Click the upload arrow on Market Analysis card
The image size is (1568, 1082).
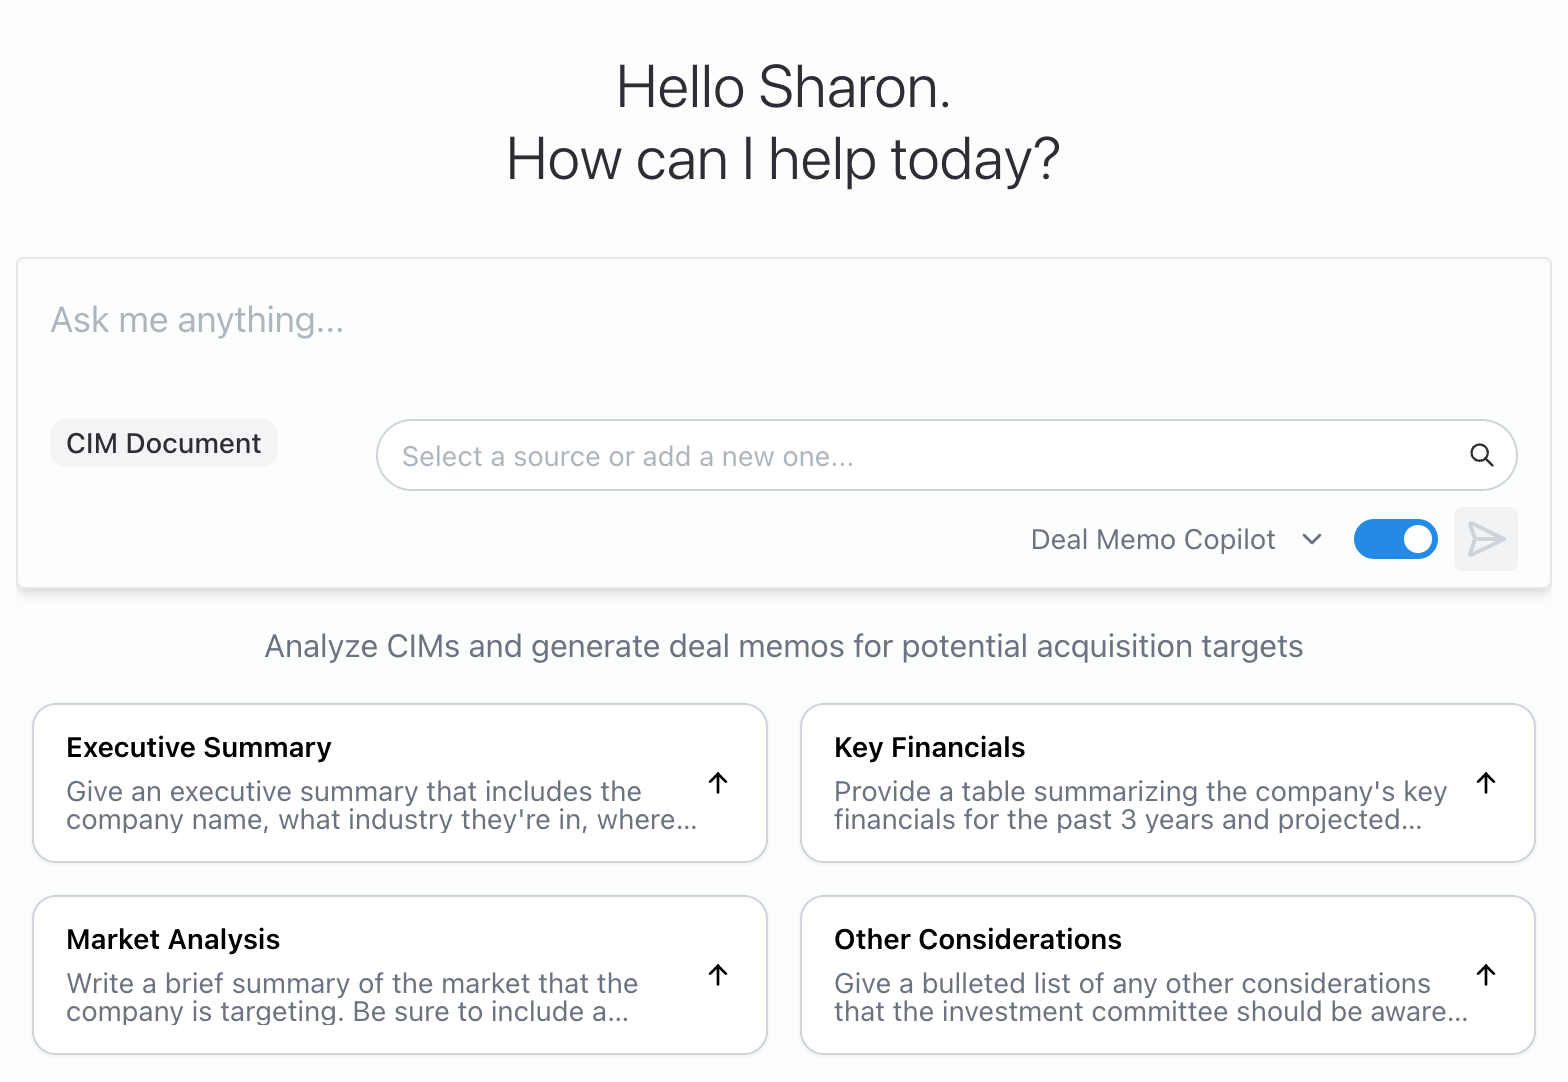pos(718,975)
